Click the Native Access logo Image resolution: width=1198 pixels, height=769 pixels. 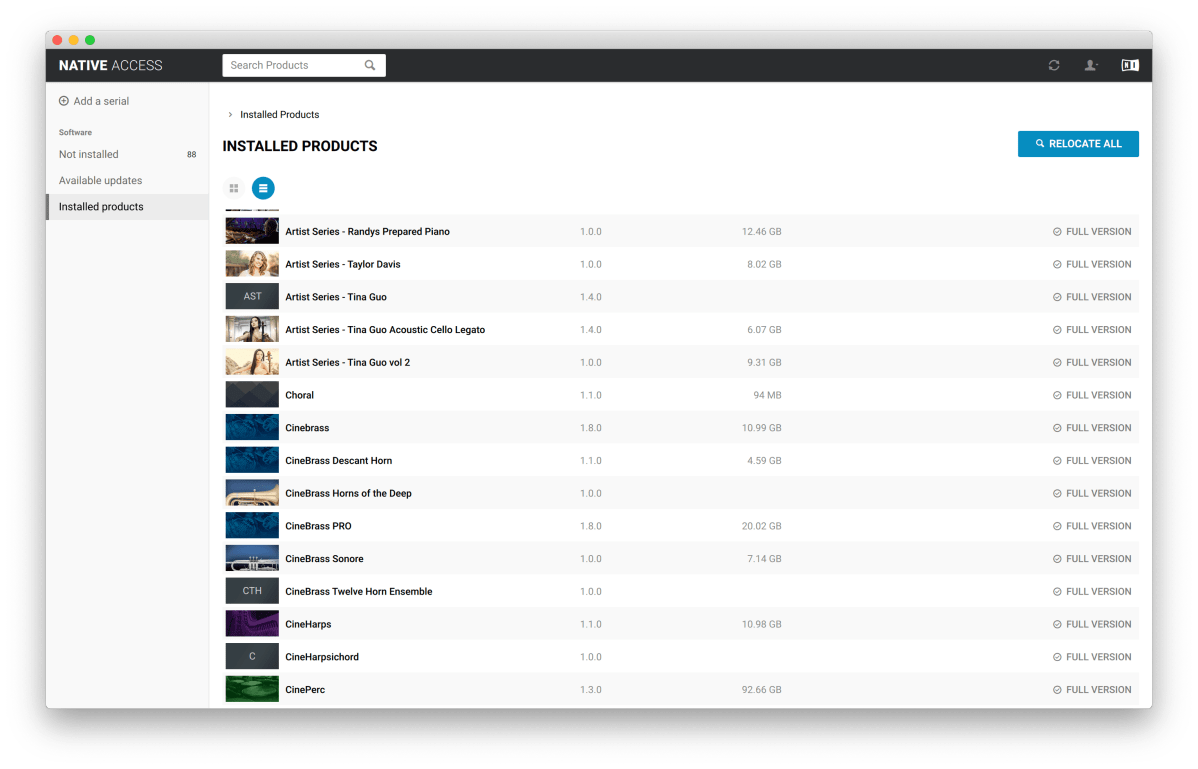pos(111,66)
